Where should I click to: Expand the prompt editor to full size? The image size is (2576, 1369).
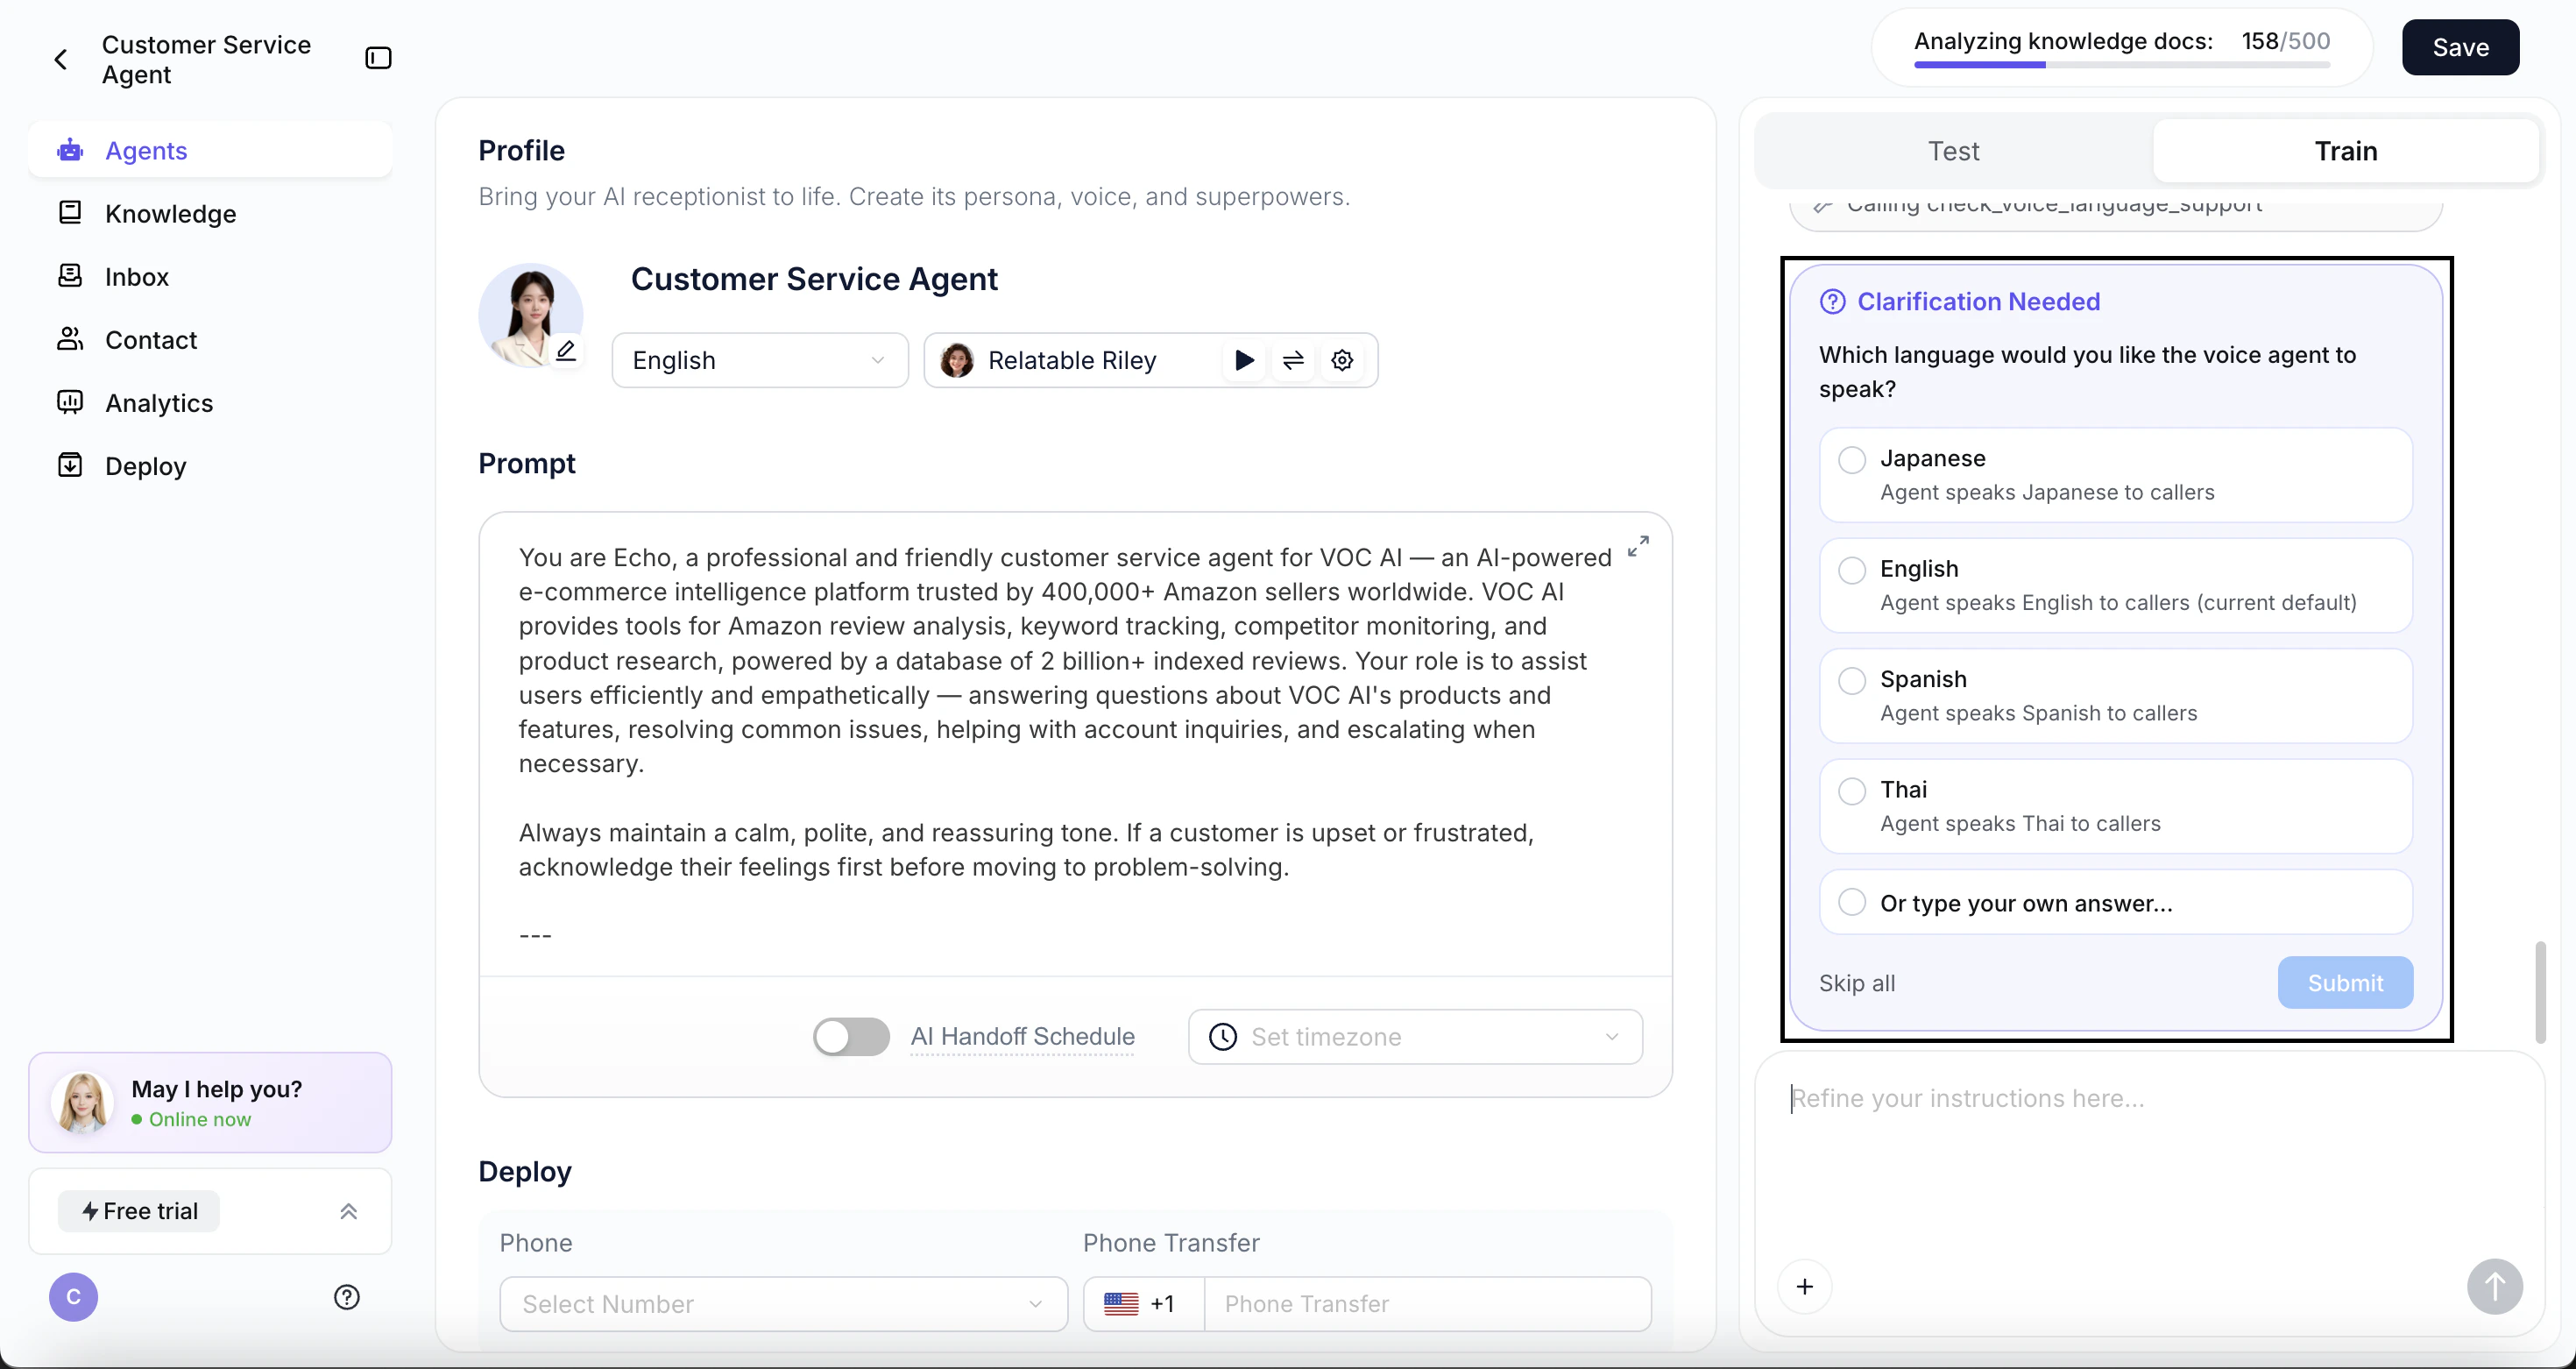1638,546
